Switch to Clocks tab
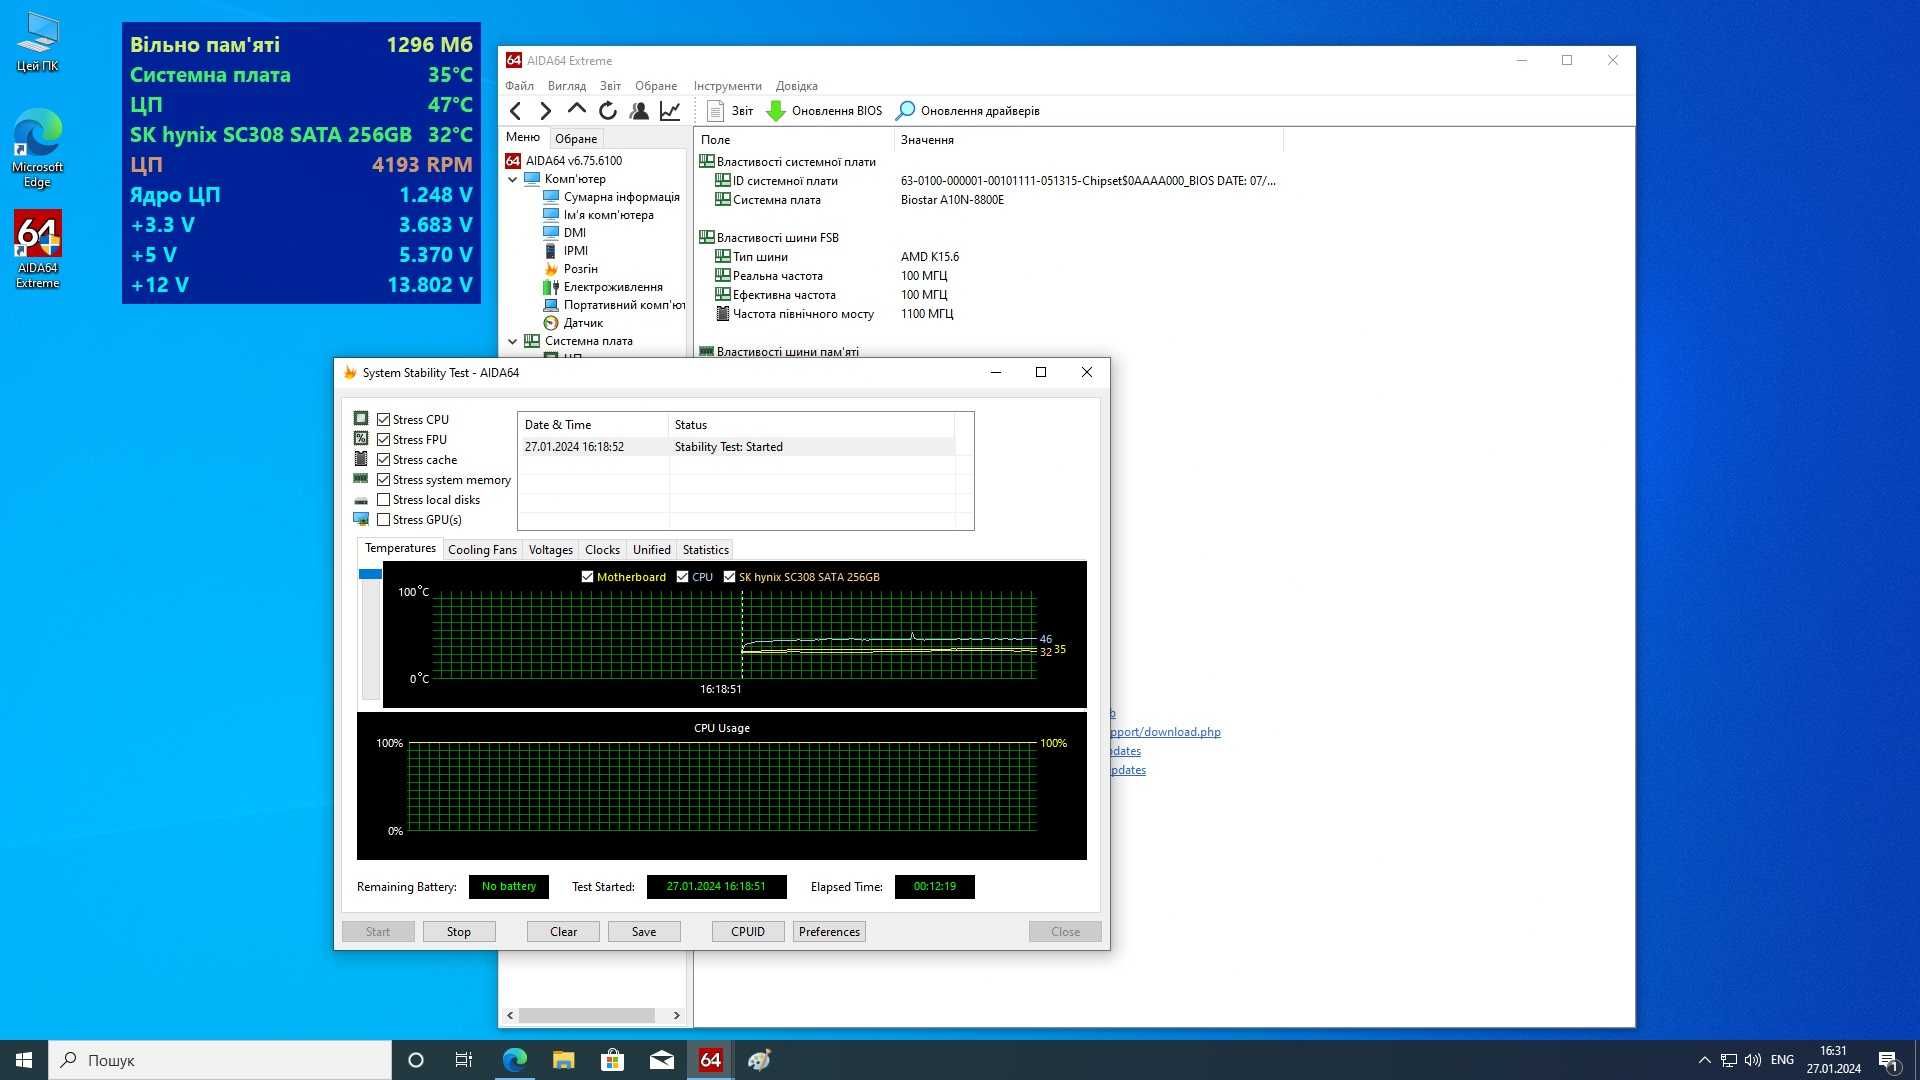The image size is (1920, 1080). [602, 550]
